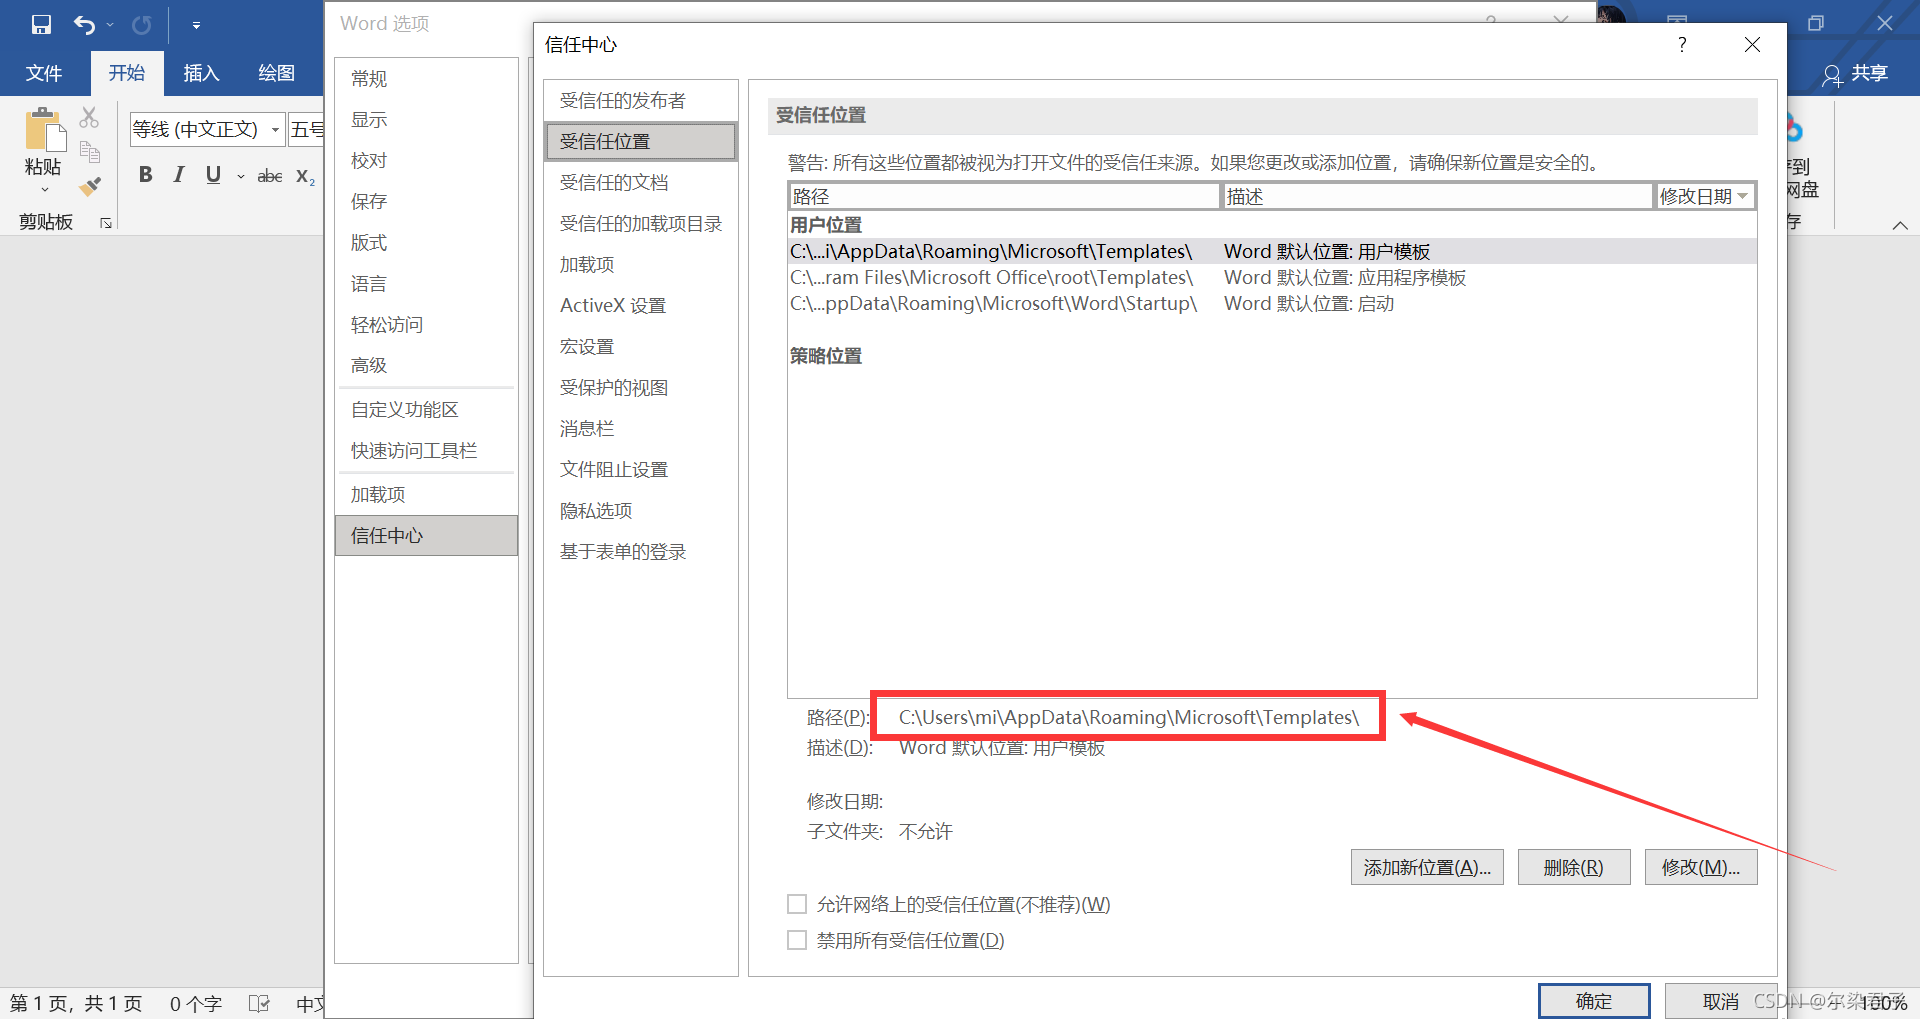The image size is (1920, 1019).
Task: Select 常规 in Word options
Action: coord(426,79)
